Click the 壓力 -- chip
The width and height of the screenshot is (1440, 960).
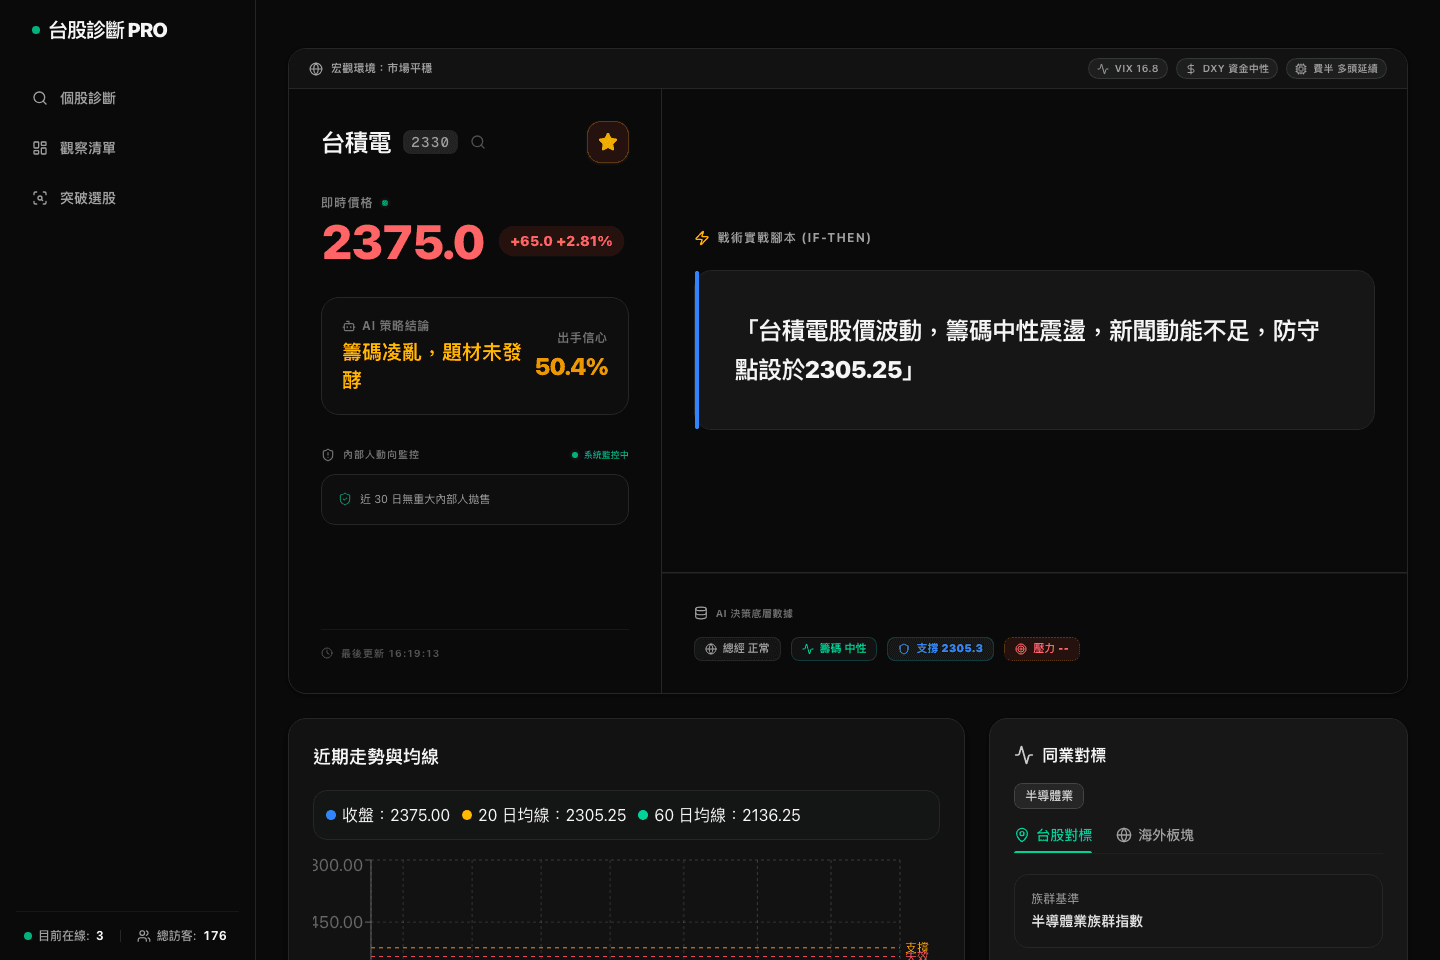click(1042, 649)
